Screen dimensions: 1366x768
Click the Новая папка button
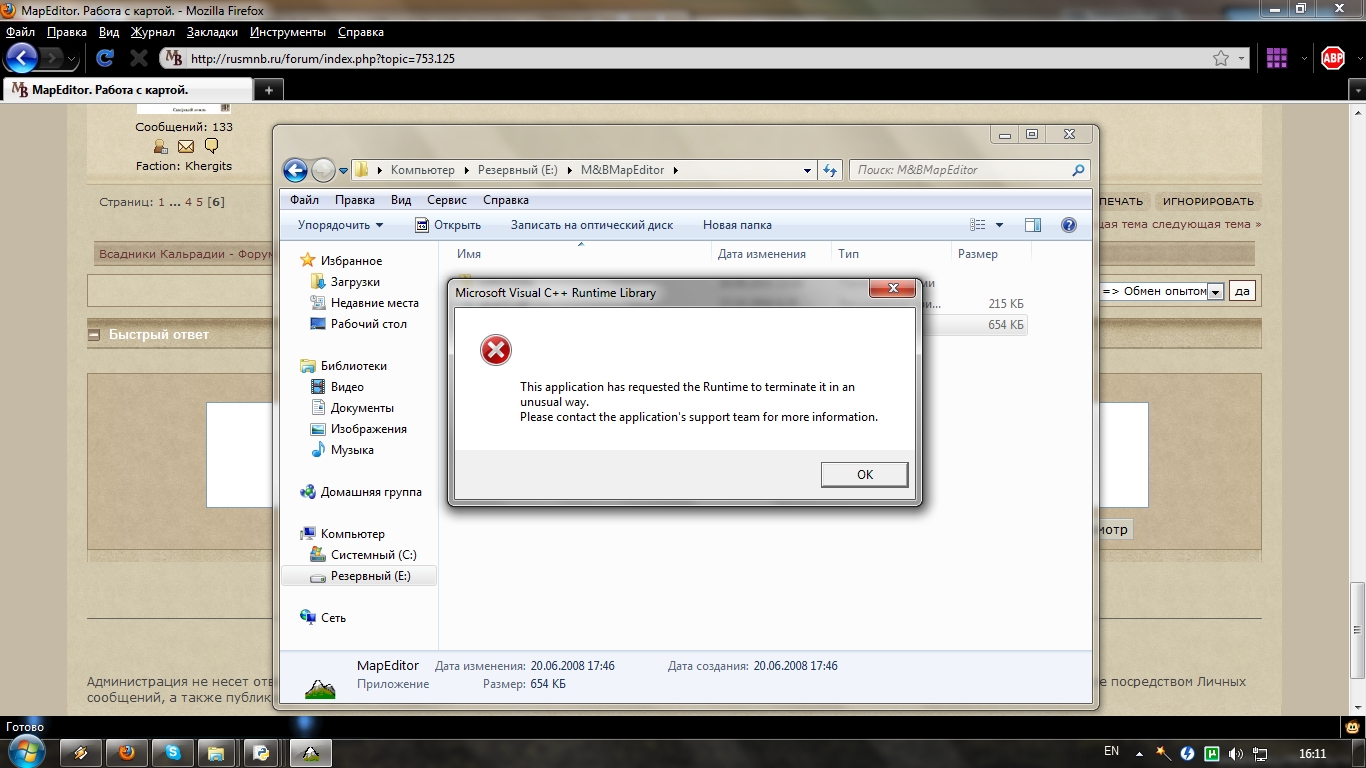[737, 225]
